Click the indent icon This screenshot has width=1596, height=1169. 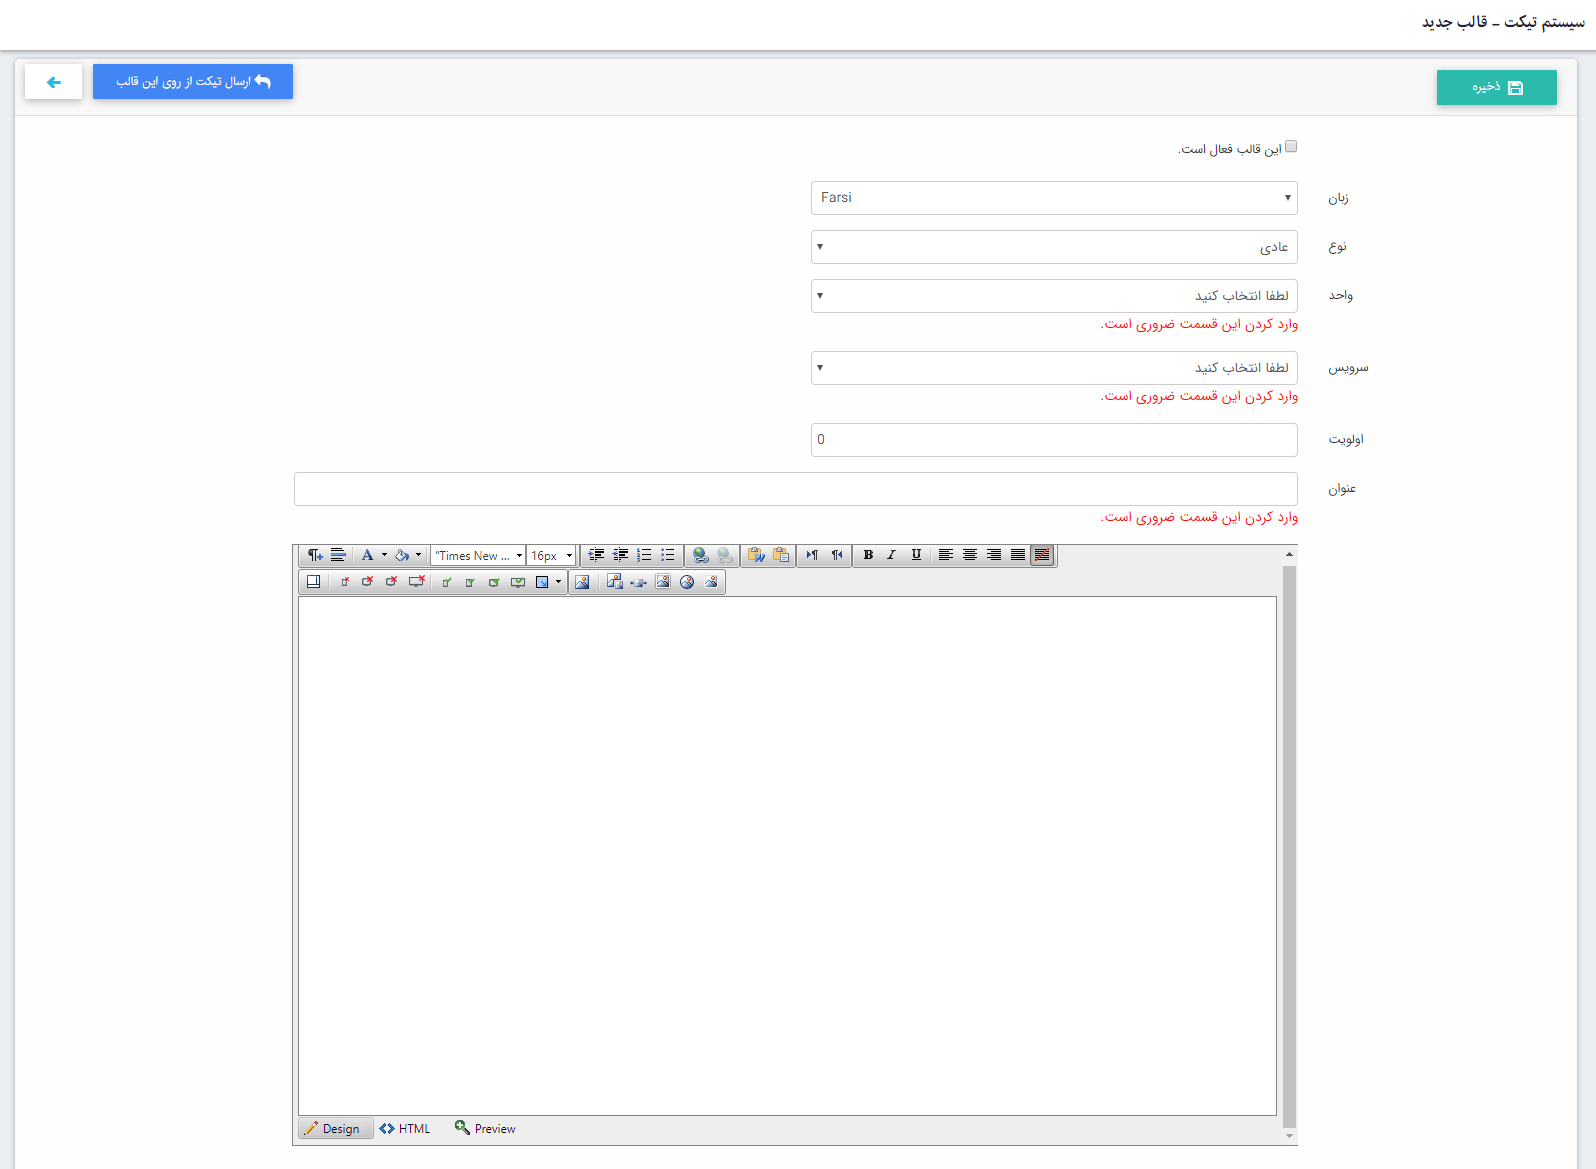596,555
